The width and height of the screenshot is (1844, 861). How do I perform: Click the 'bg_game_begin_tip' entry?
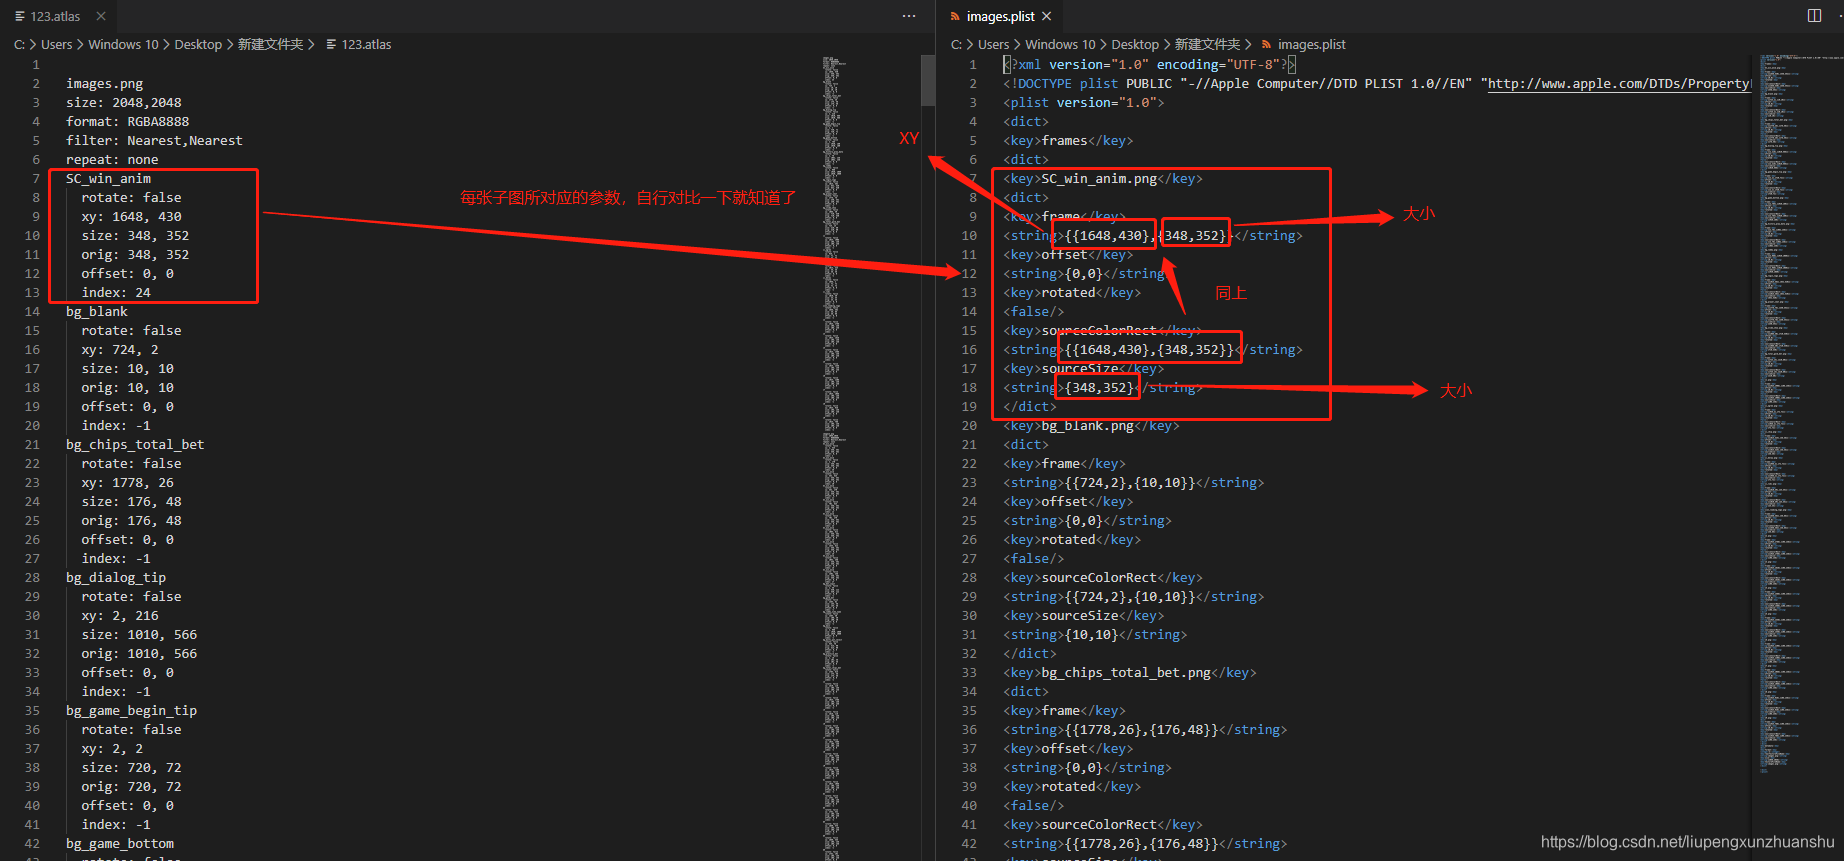coord(131,711)
